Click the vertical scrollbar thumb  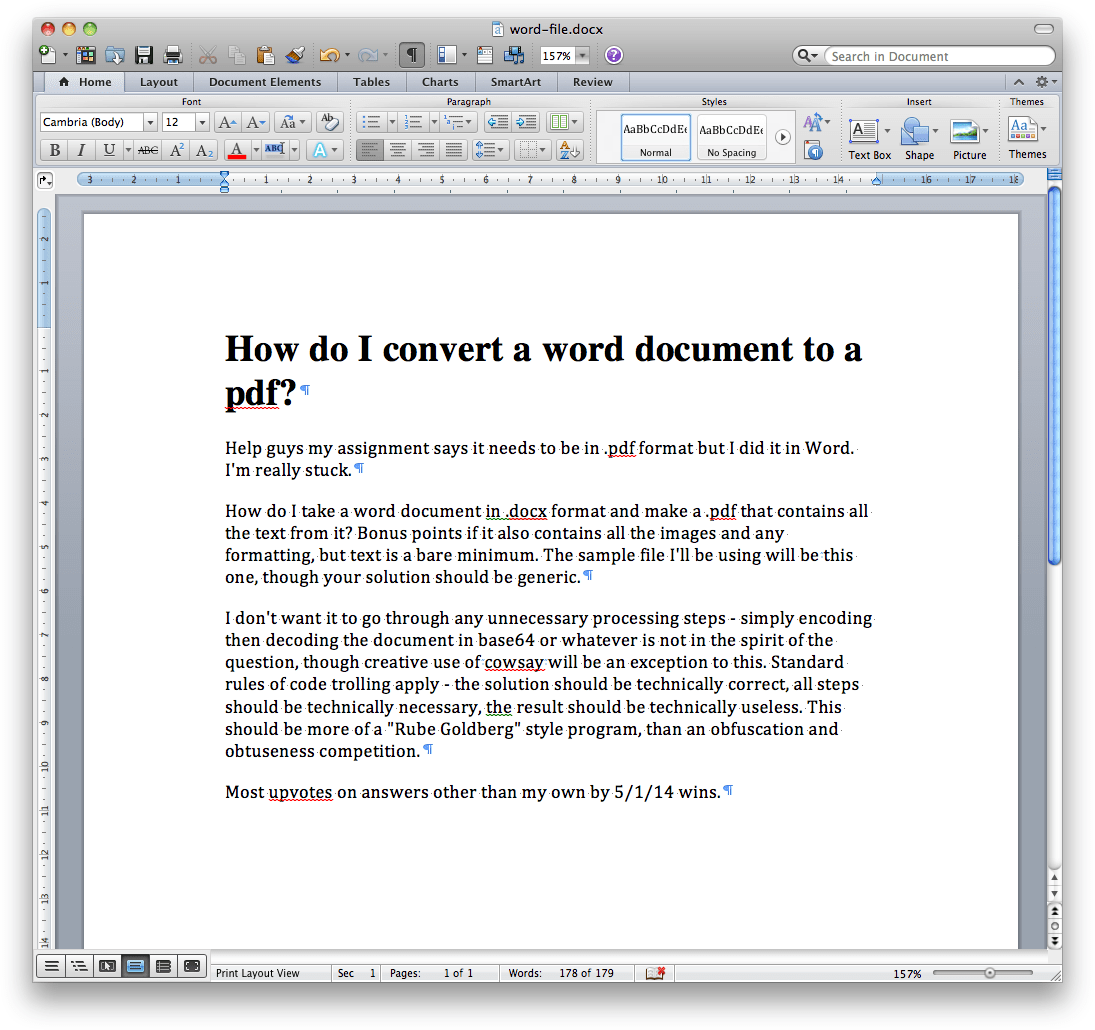click(1054, 374)
